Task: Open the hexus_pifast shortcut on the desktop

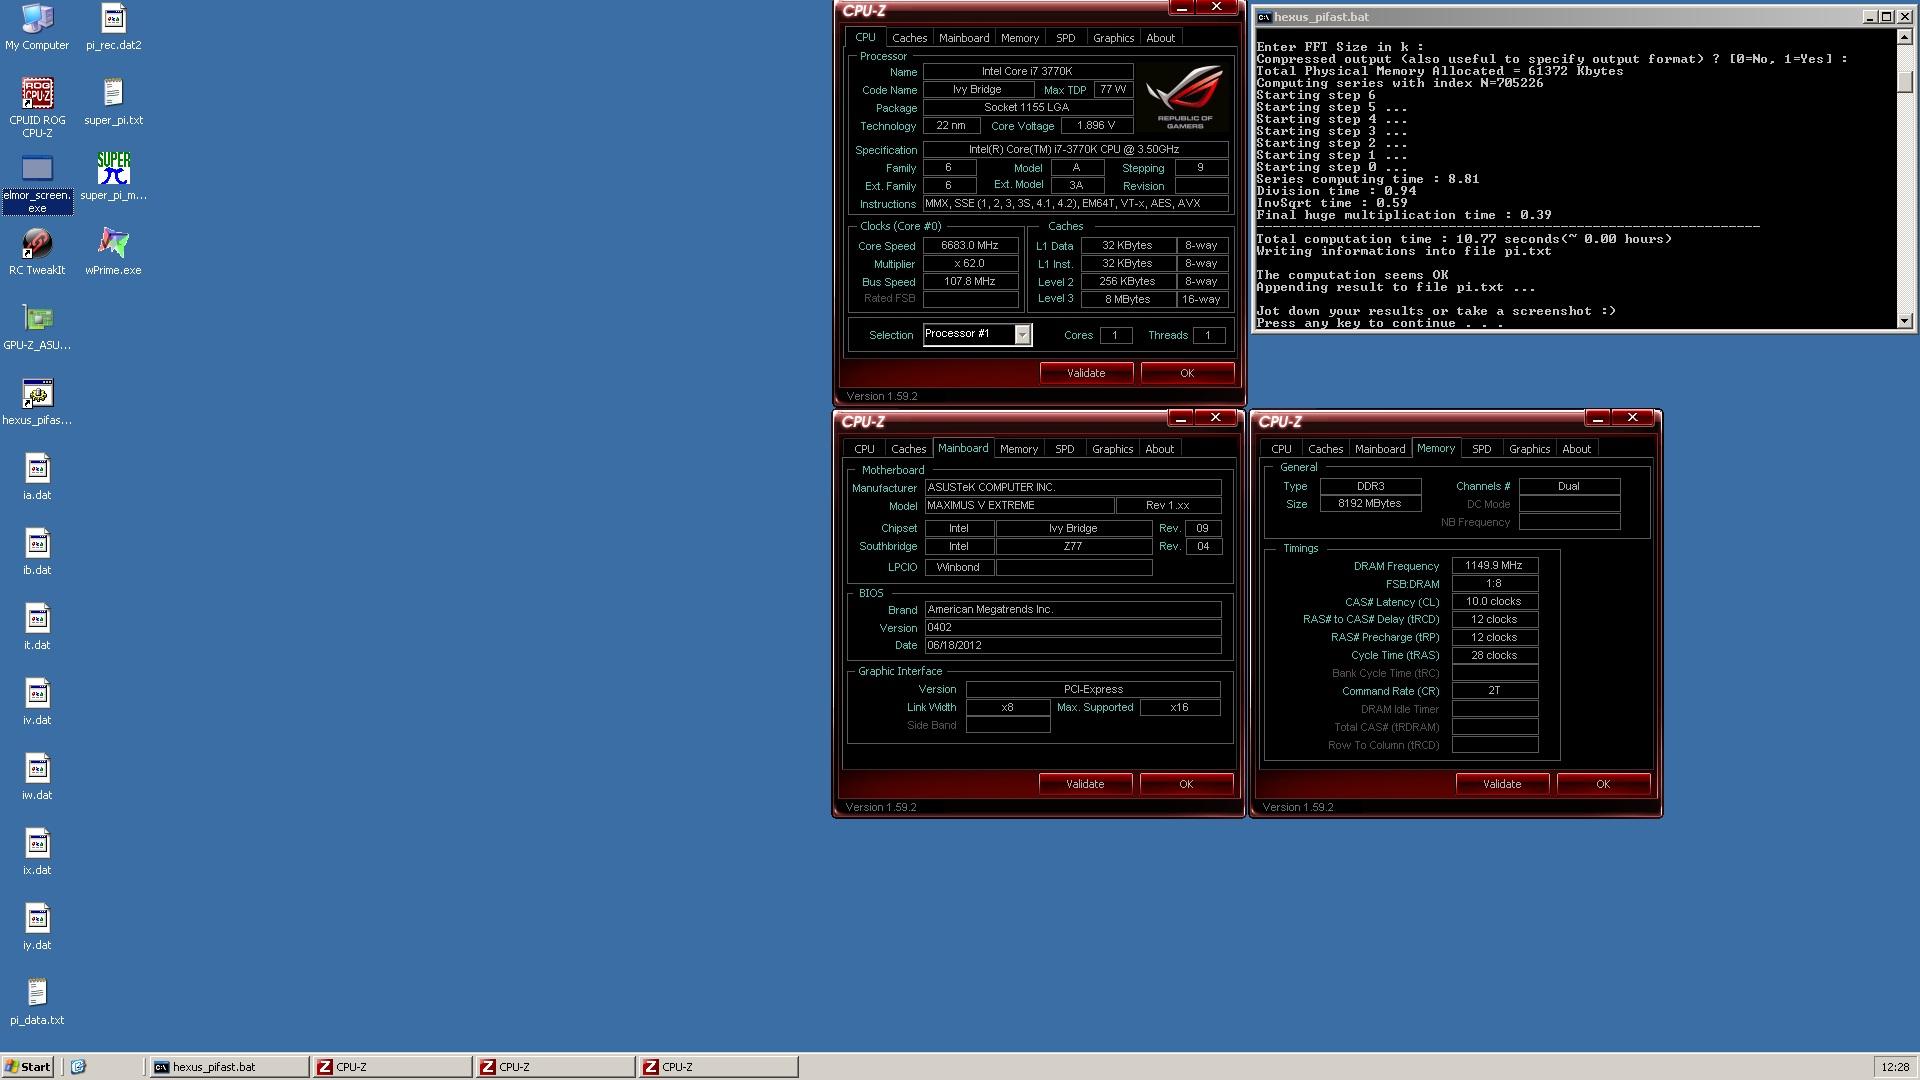Action: coord(37,402)
